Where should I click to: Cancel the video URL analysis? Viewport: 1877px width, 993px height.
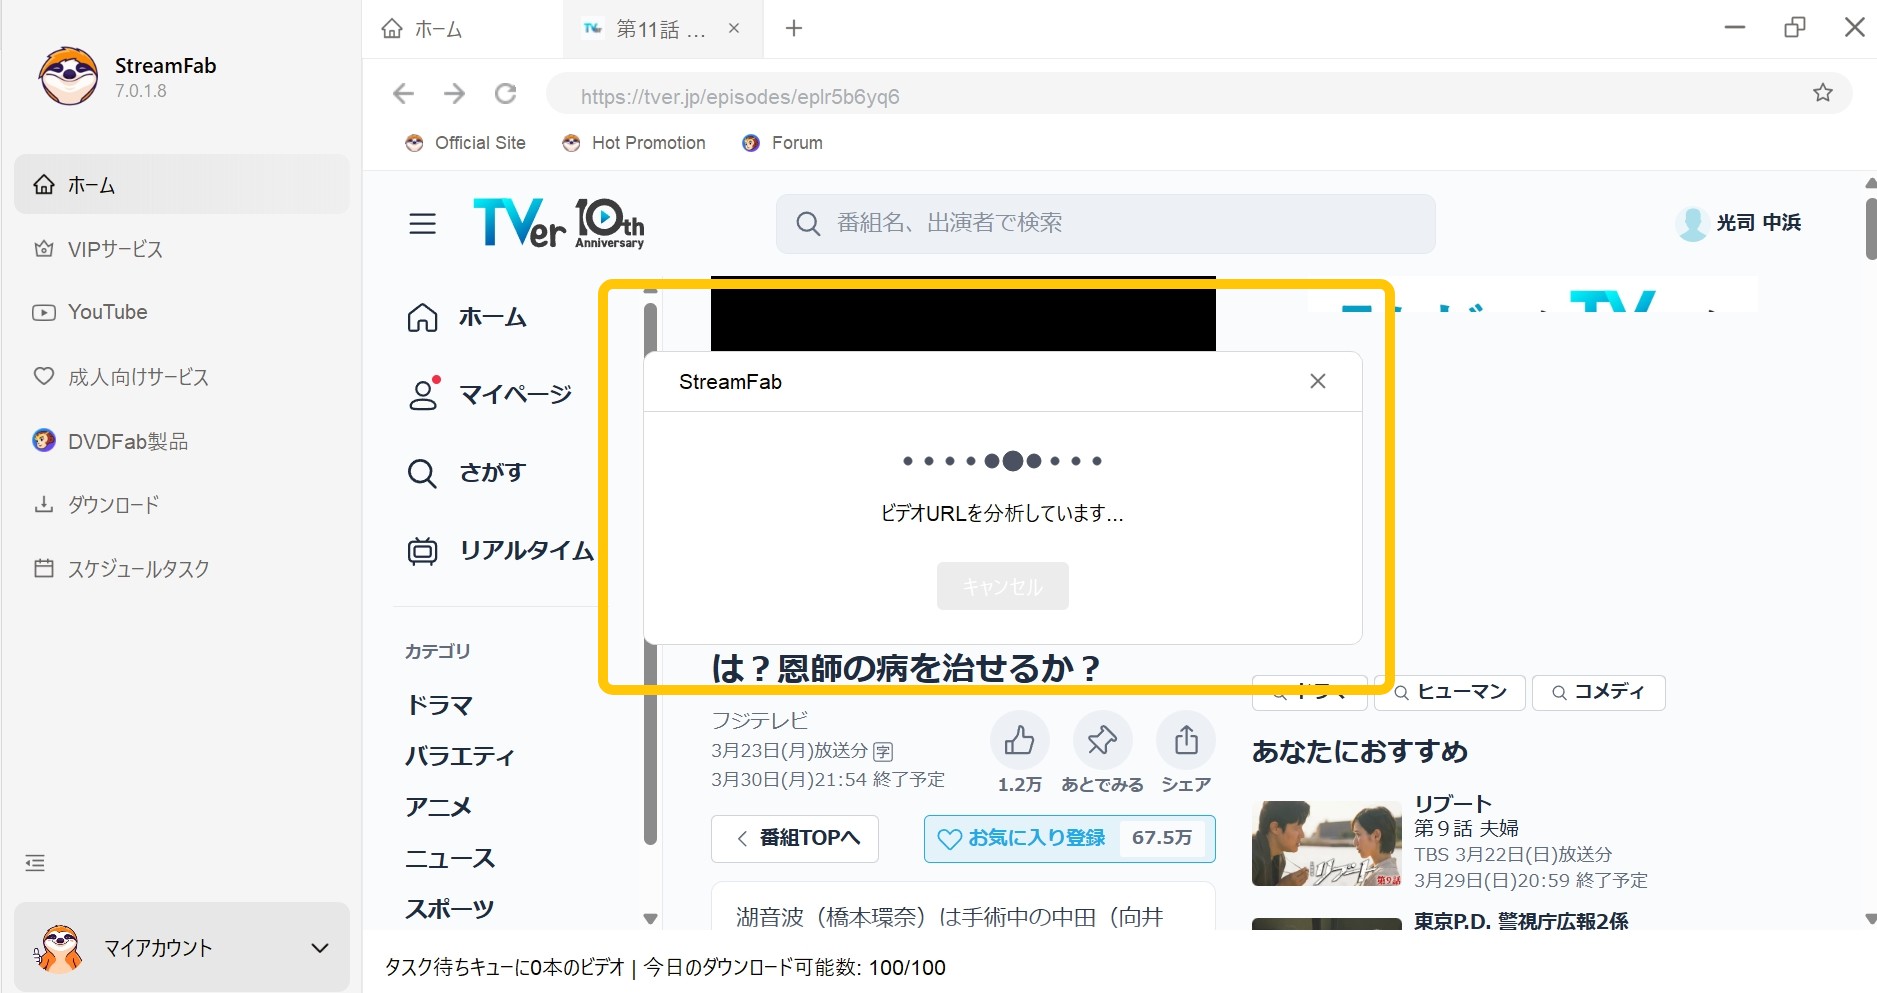[1001, 586]
